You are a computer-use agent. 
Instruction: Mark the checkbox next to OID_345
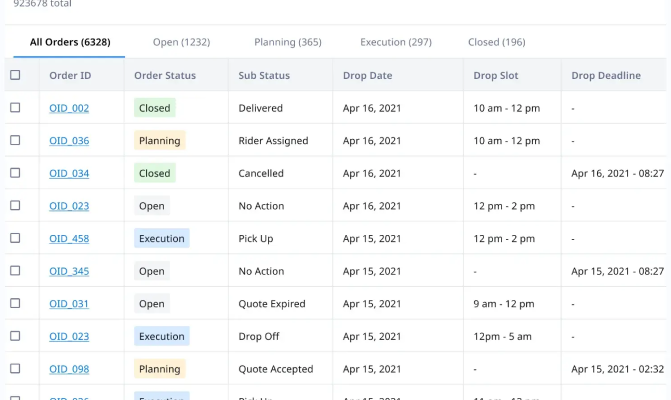point(15,271)
